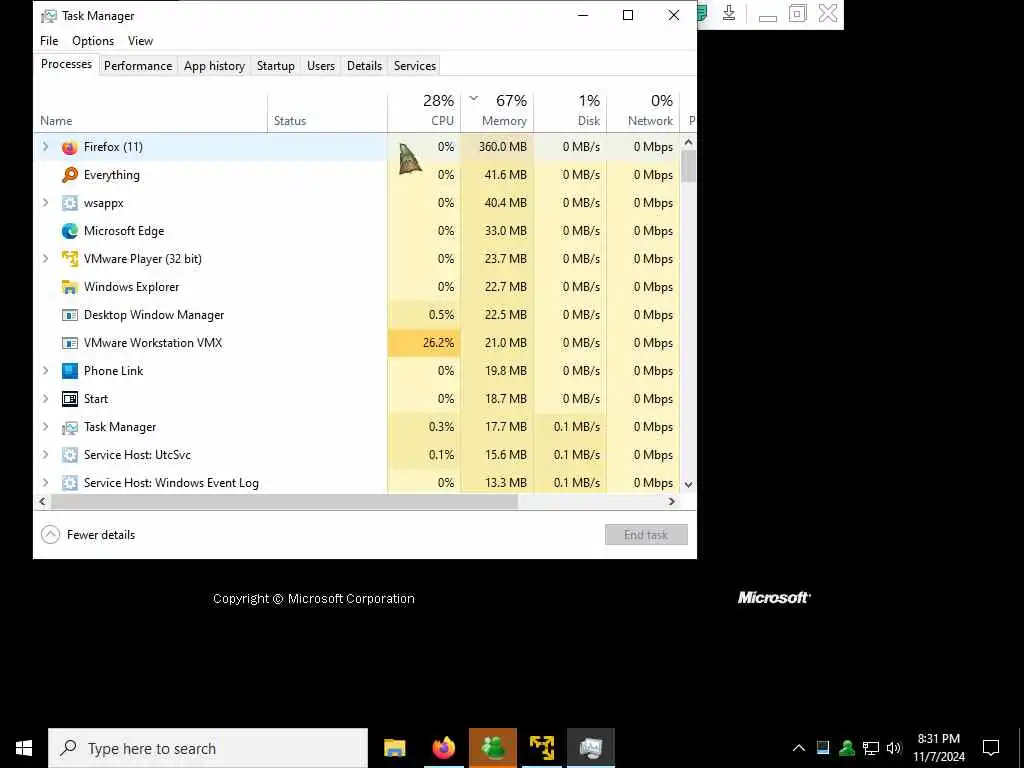Show hidden system tray icons
The width and height of the screenshot is (1024, 768).
pos(799,748)
